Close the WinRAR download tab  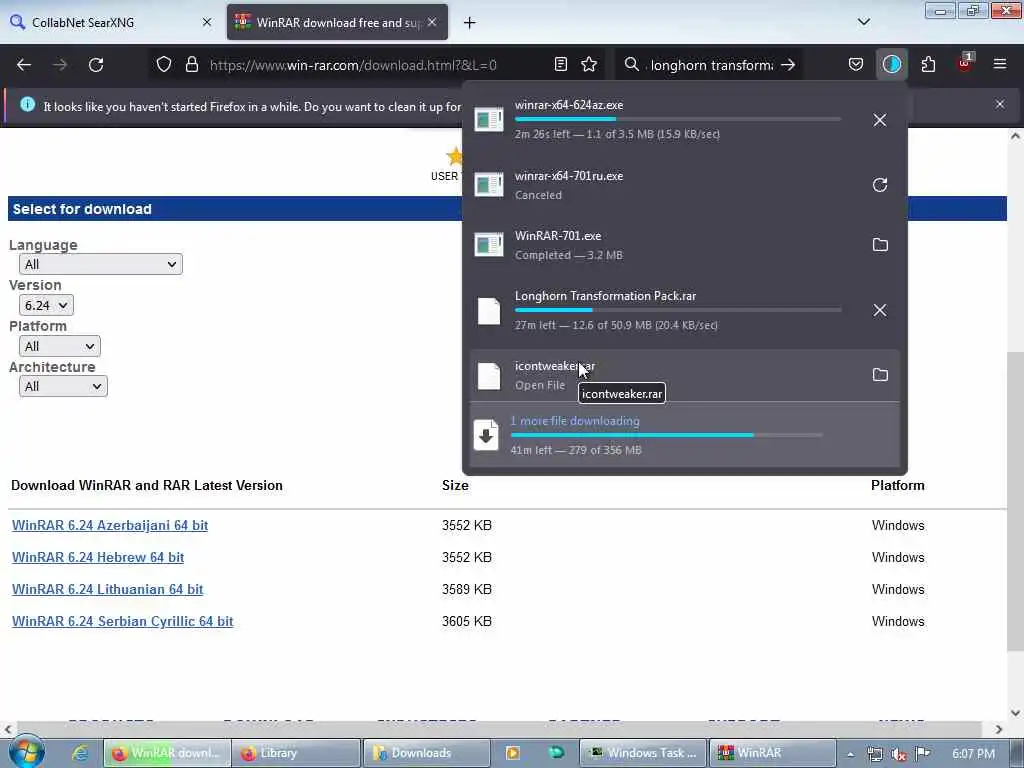(x=432, y=22)
